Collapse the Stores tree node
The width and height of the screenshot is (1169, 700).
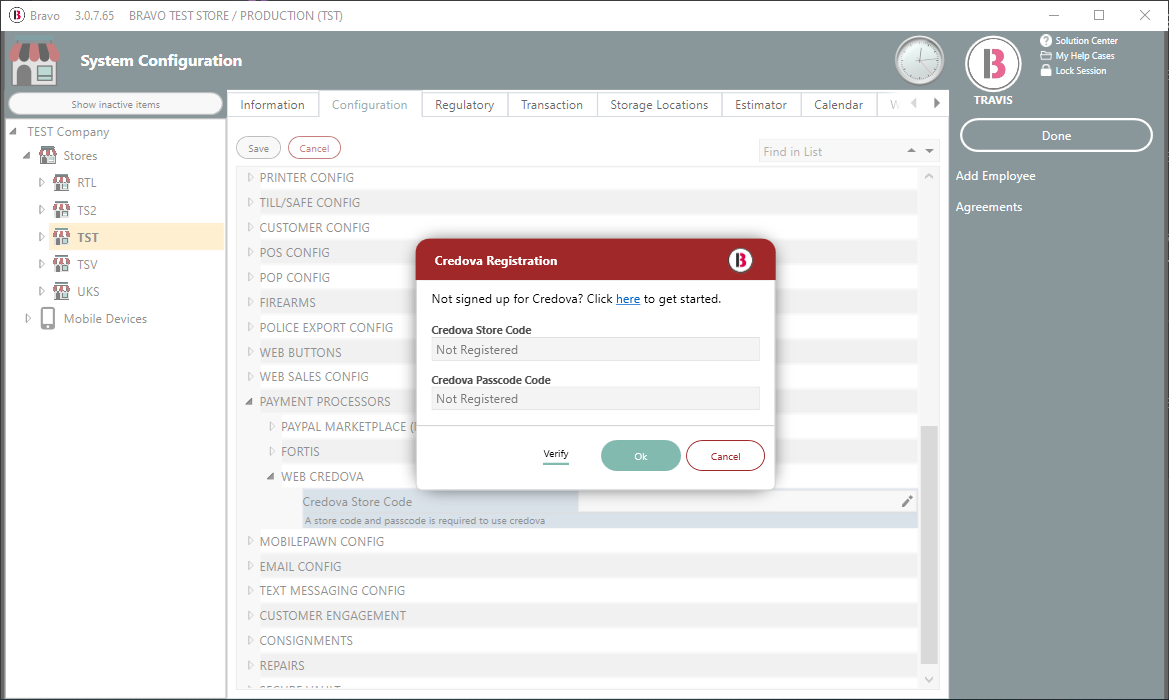pyautogui.click(x=27, y=156)
